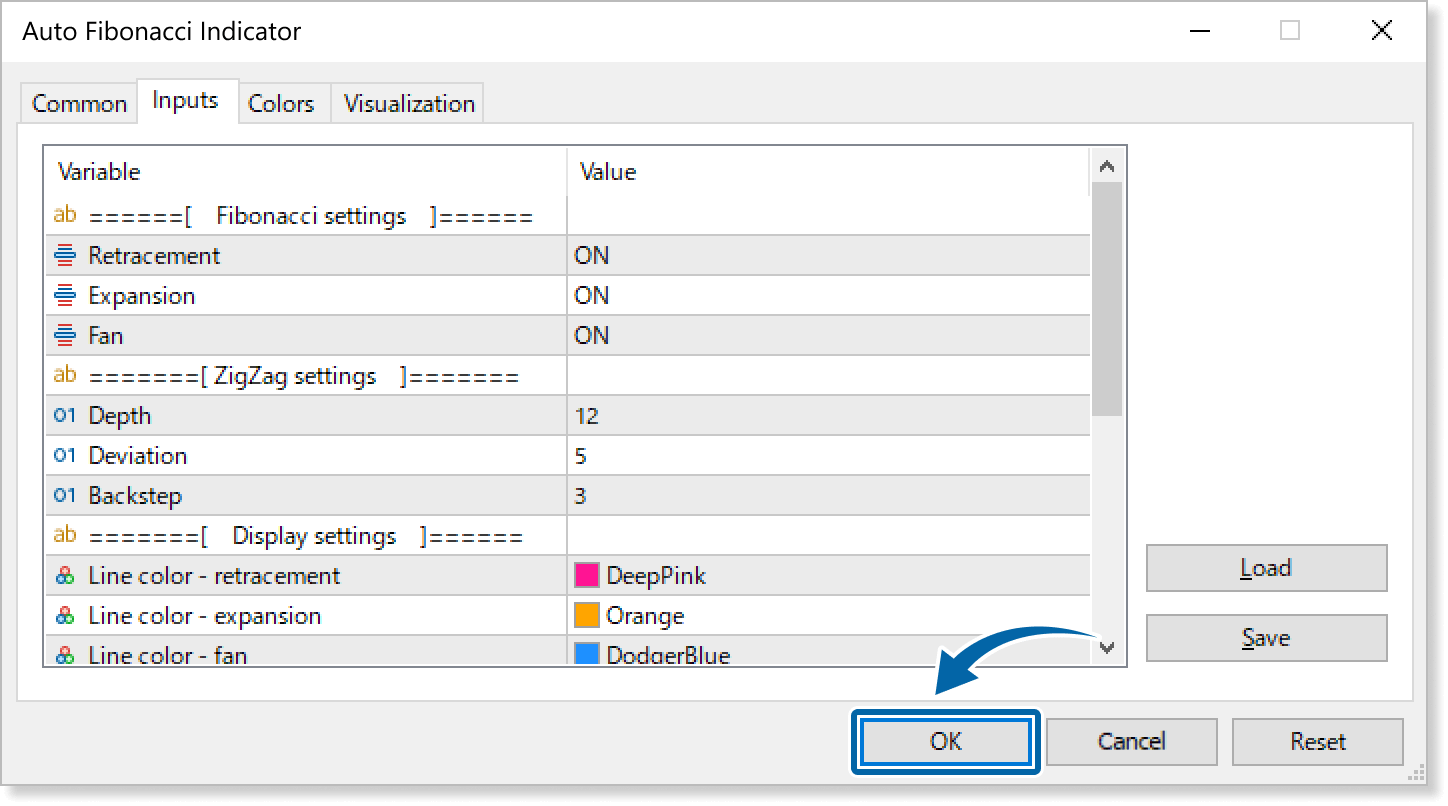Confirm settings with the OK button
Image resolution: width=1448 pixels, height=806 pixels.
946,742
